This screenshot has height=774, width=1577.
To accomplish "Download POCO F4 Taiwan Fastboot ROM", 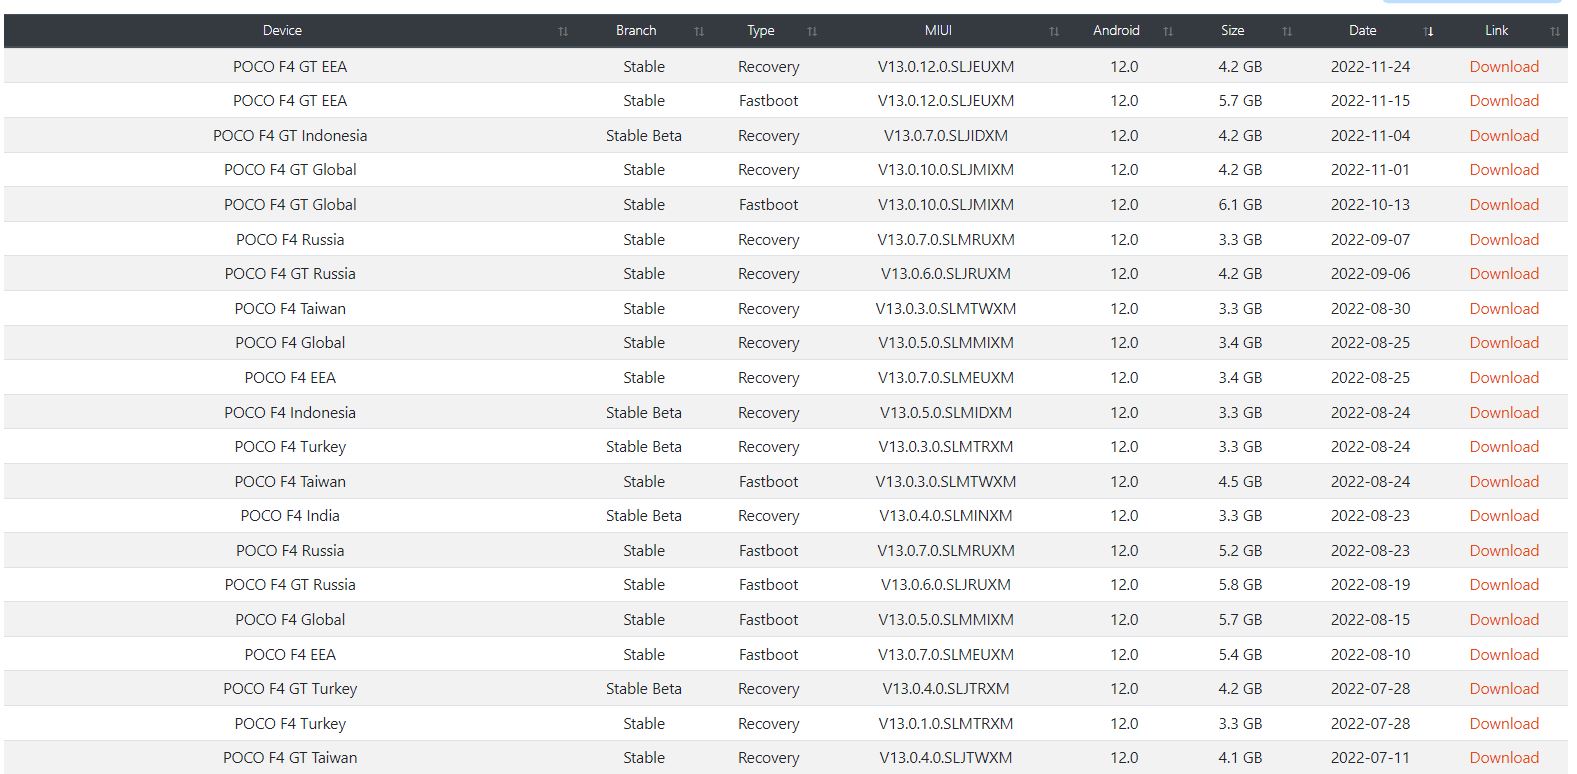I will click(x=1503, y=482).
